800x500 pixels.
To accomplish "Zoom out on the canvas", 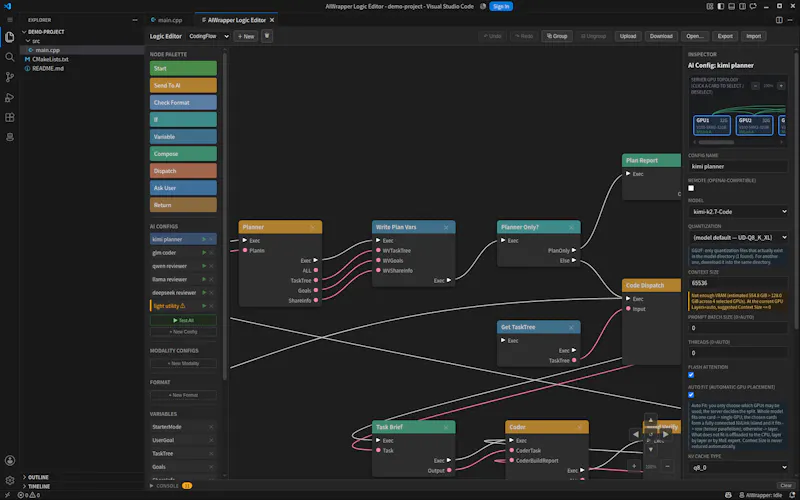I will click(667, 466).
